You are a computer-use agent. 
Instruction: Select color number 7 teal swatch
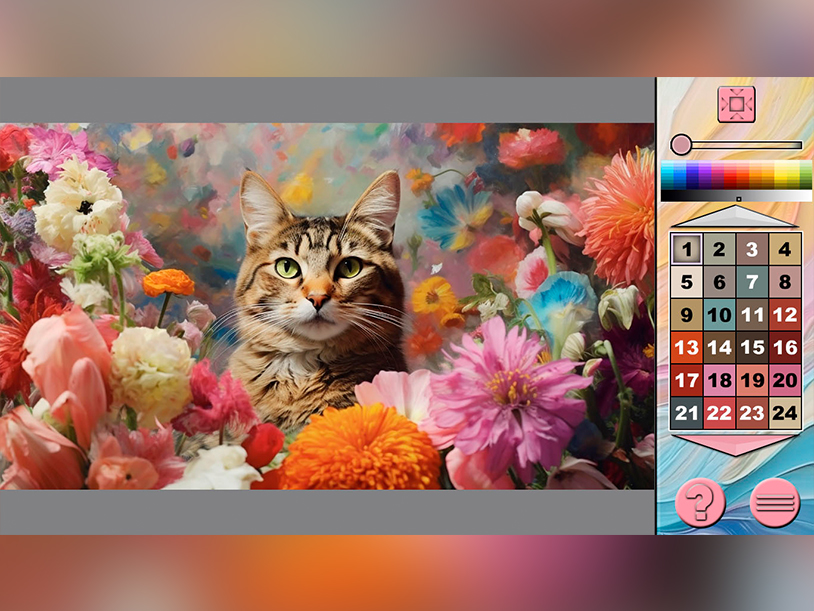752,282
